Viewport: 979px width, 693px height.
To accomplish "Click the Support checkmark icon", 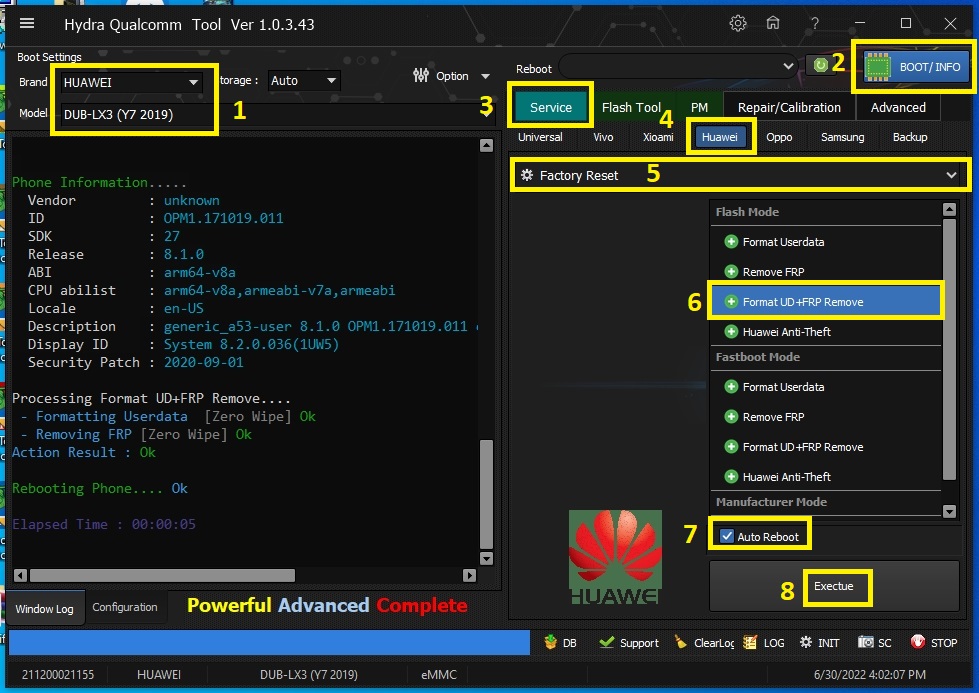I will pyautogui.click(x=606, y=642).
